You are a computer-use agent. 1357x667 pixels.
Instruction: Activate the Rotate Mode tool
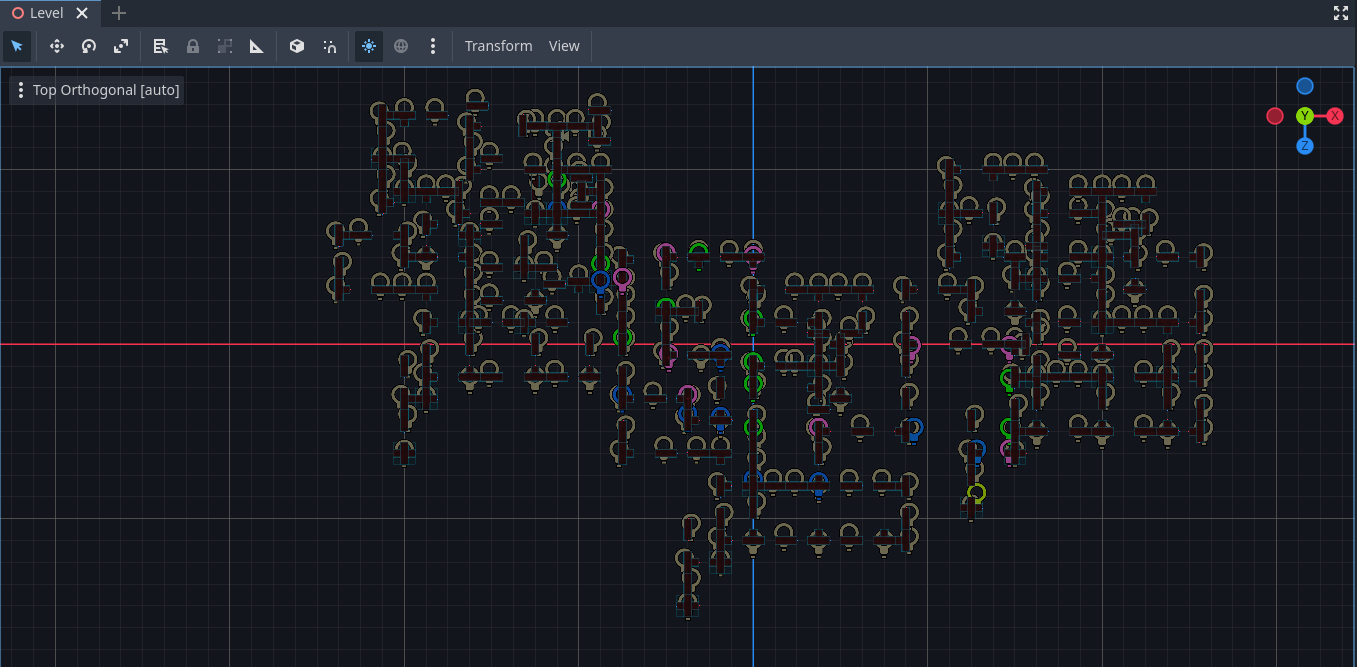click(89, 46)
